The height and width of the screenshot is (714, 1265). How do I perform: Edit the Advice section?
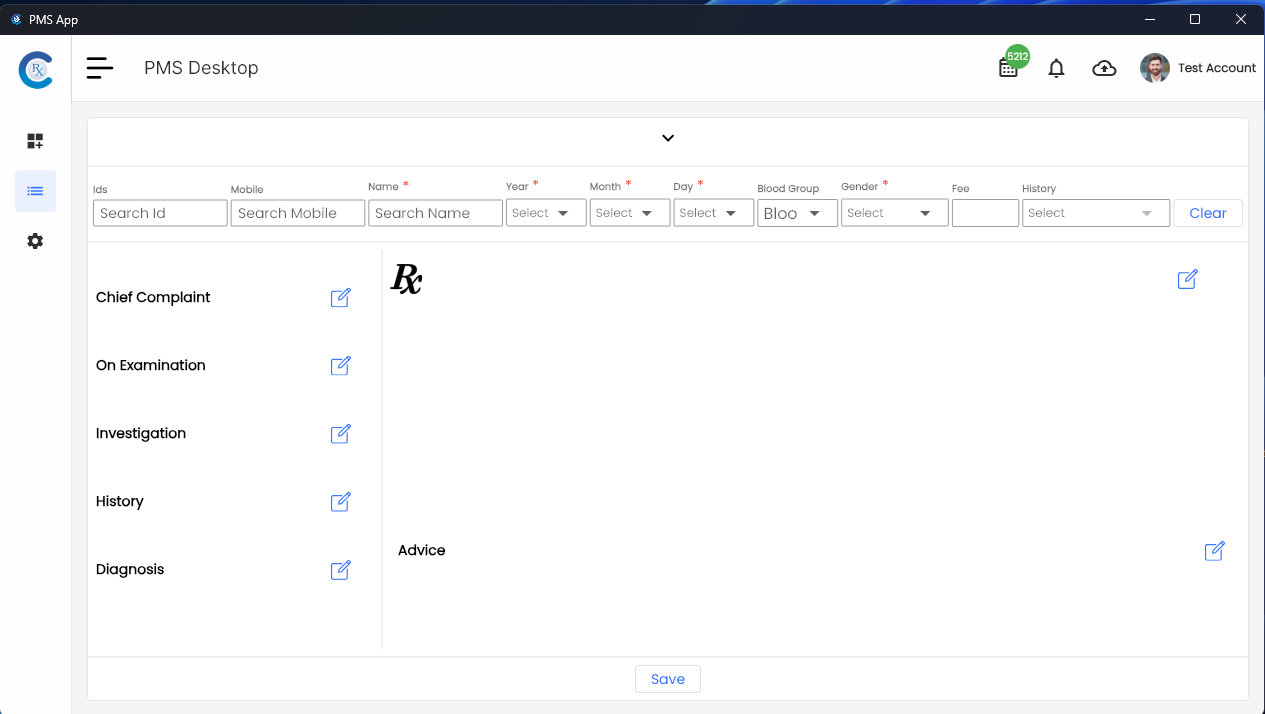(x=1214, y=551)
